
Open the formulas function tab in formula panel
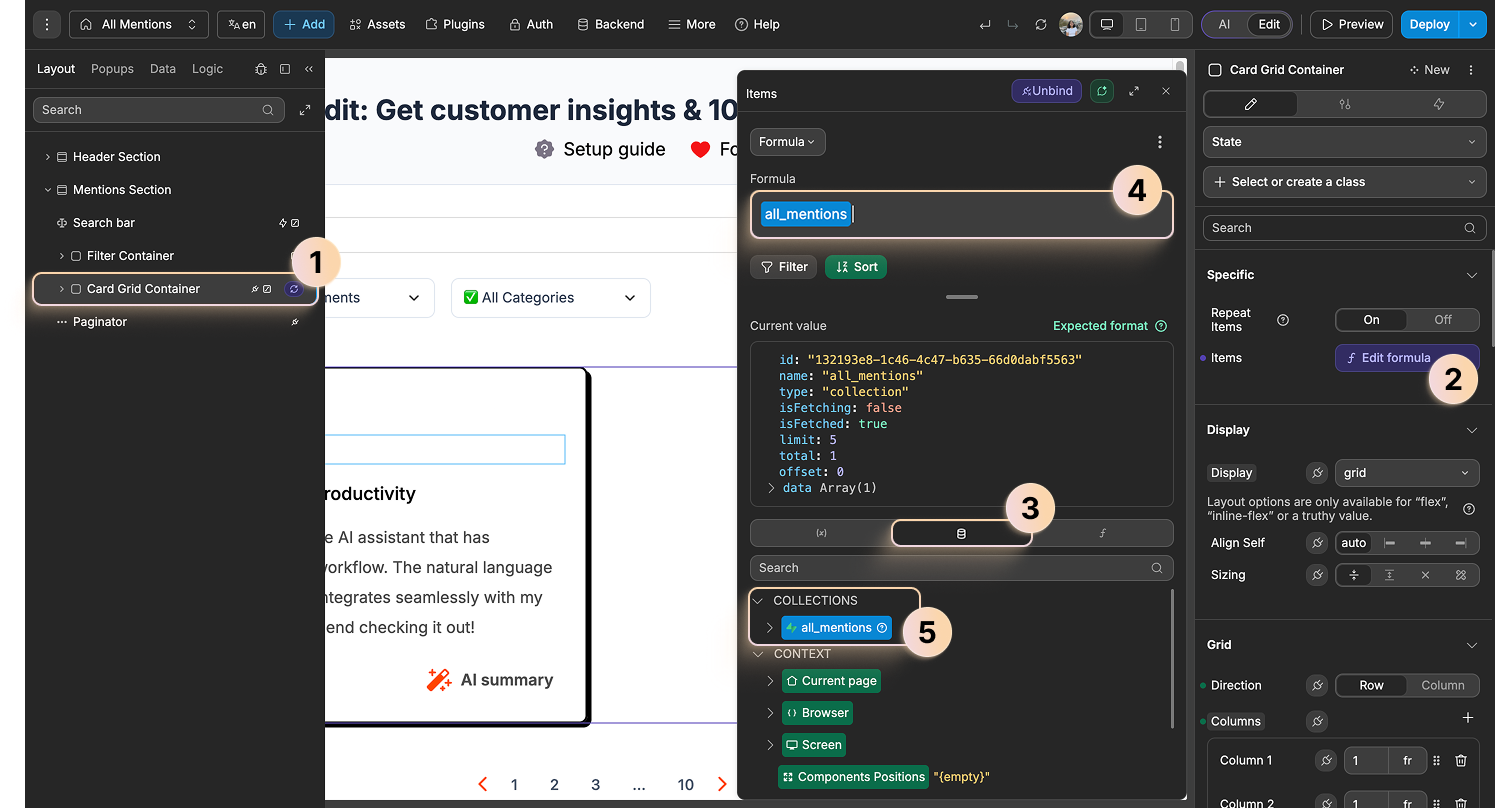pyautogui.click(x=1102, y=533)
